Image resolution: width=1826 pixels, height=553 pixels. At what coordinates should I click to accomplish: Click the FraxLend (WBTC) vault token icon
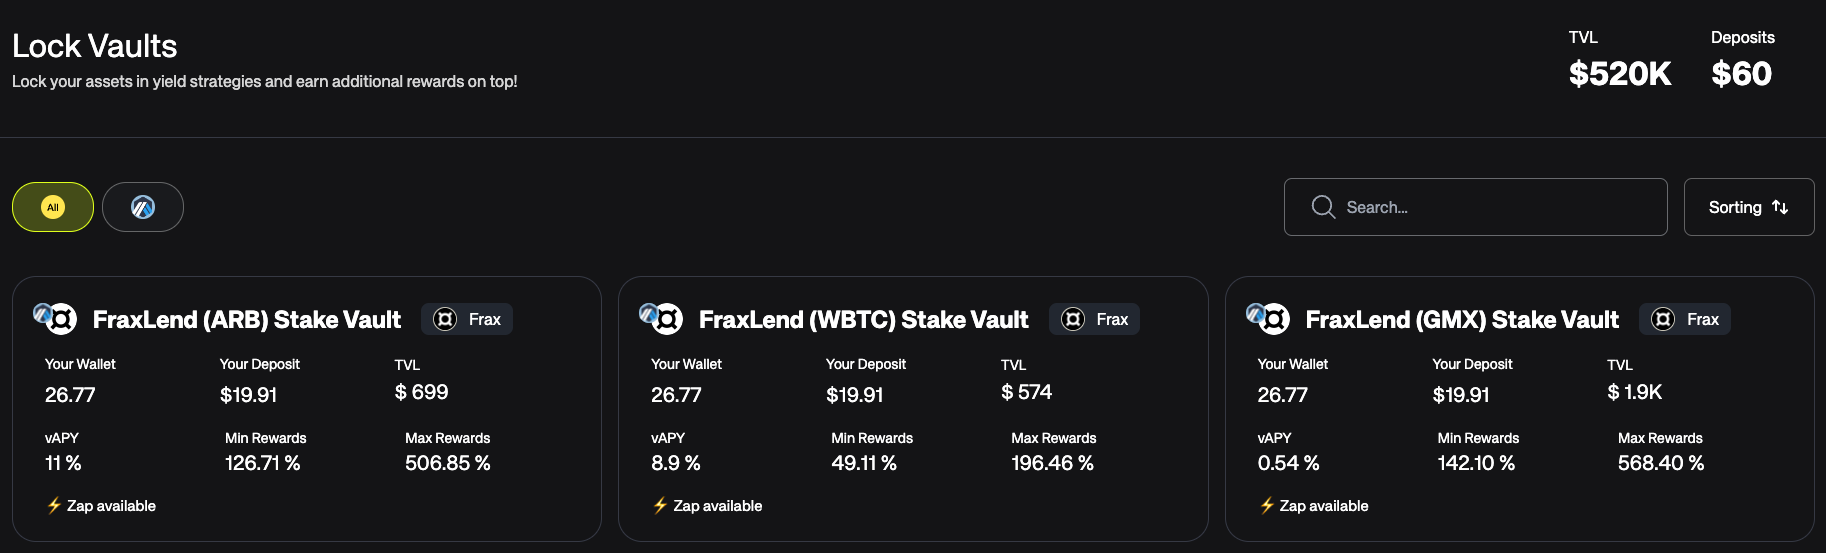pos(662,318)
